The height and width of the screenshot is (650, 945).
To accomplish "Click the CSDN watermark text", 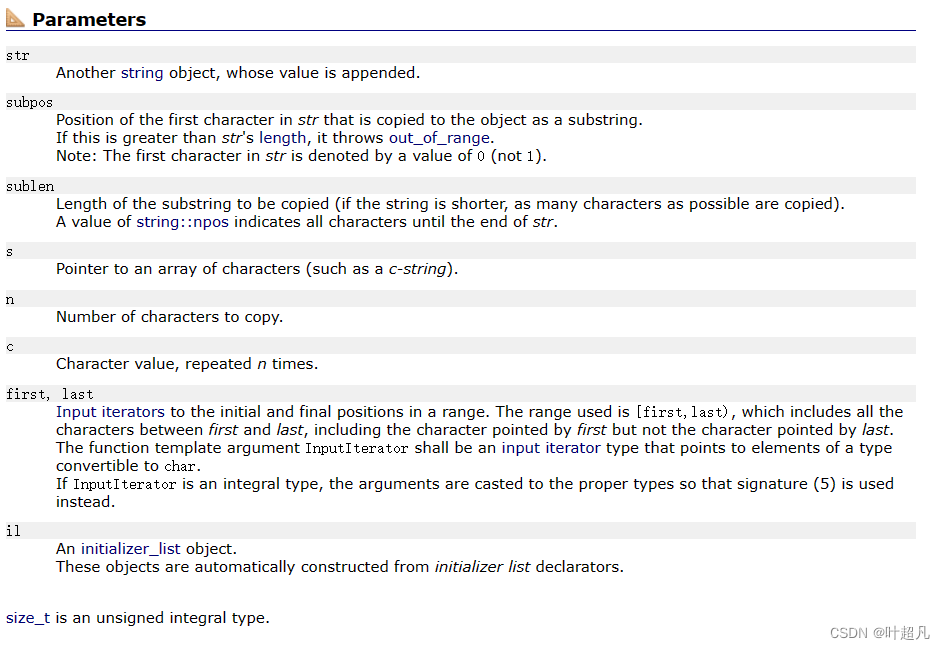I will [880, 632].
